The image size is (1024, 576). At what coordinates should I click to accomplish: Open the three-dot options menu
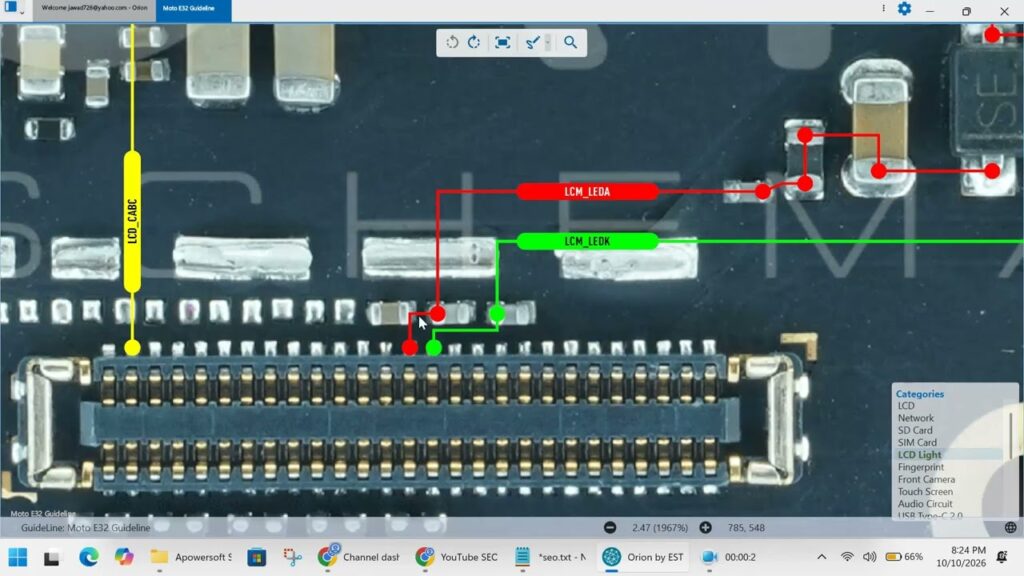pos(884,8)
